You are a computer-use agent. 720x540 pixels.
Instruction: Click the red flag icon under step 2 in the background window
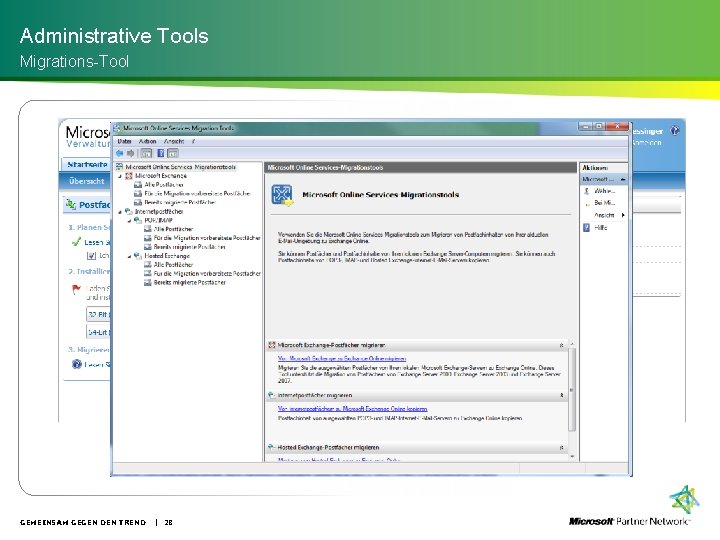click(76, 289)
